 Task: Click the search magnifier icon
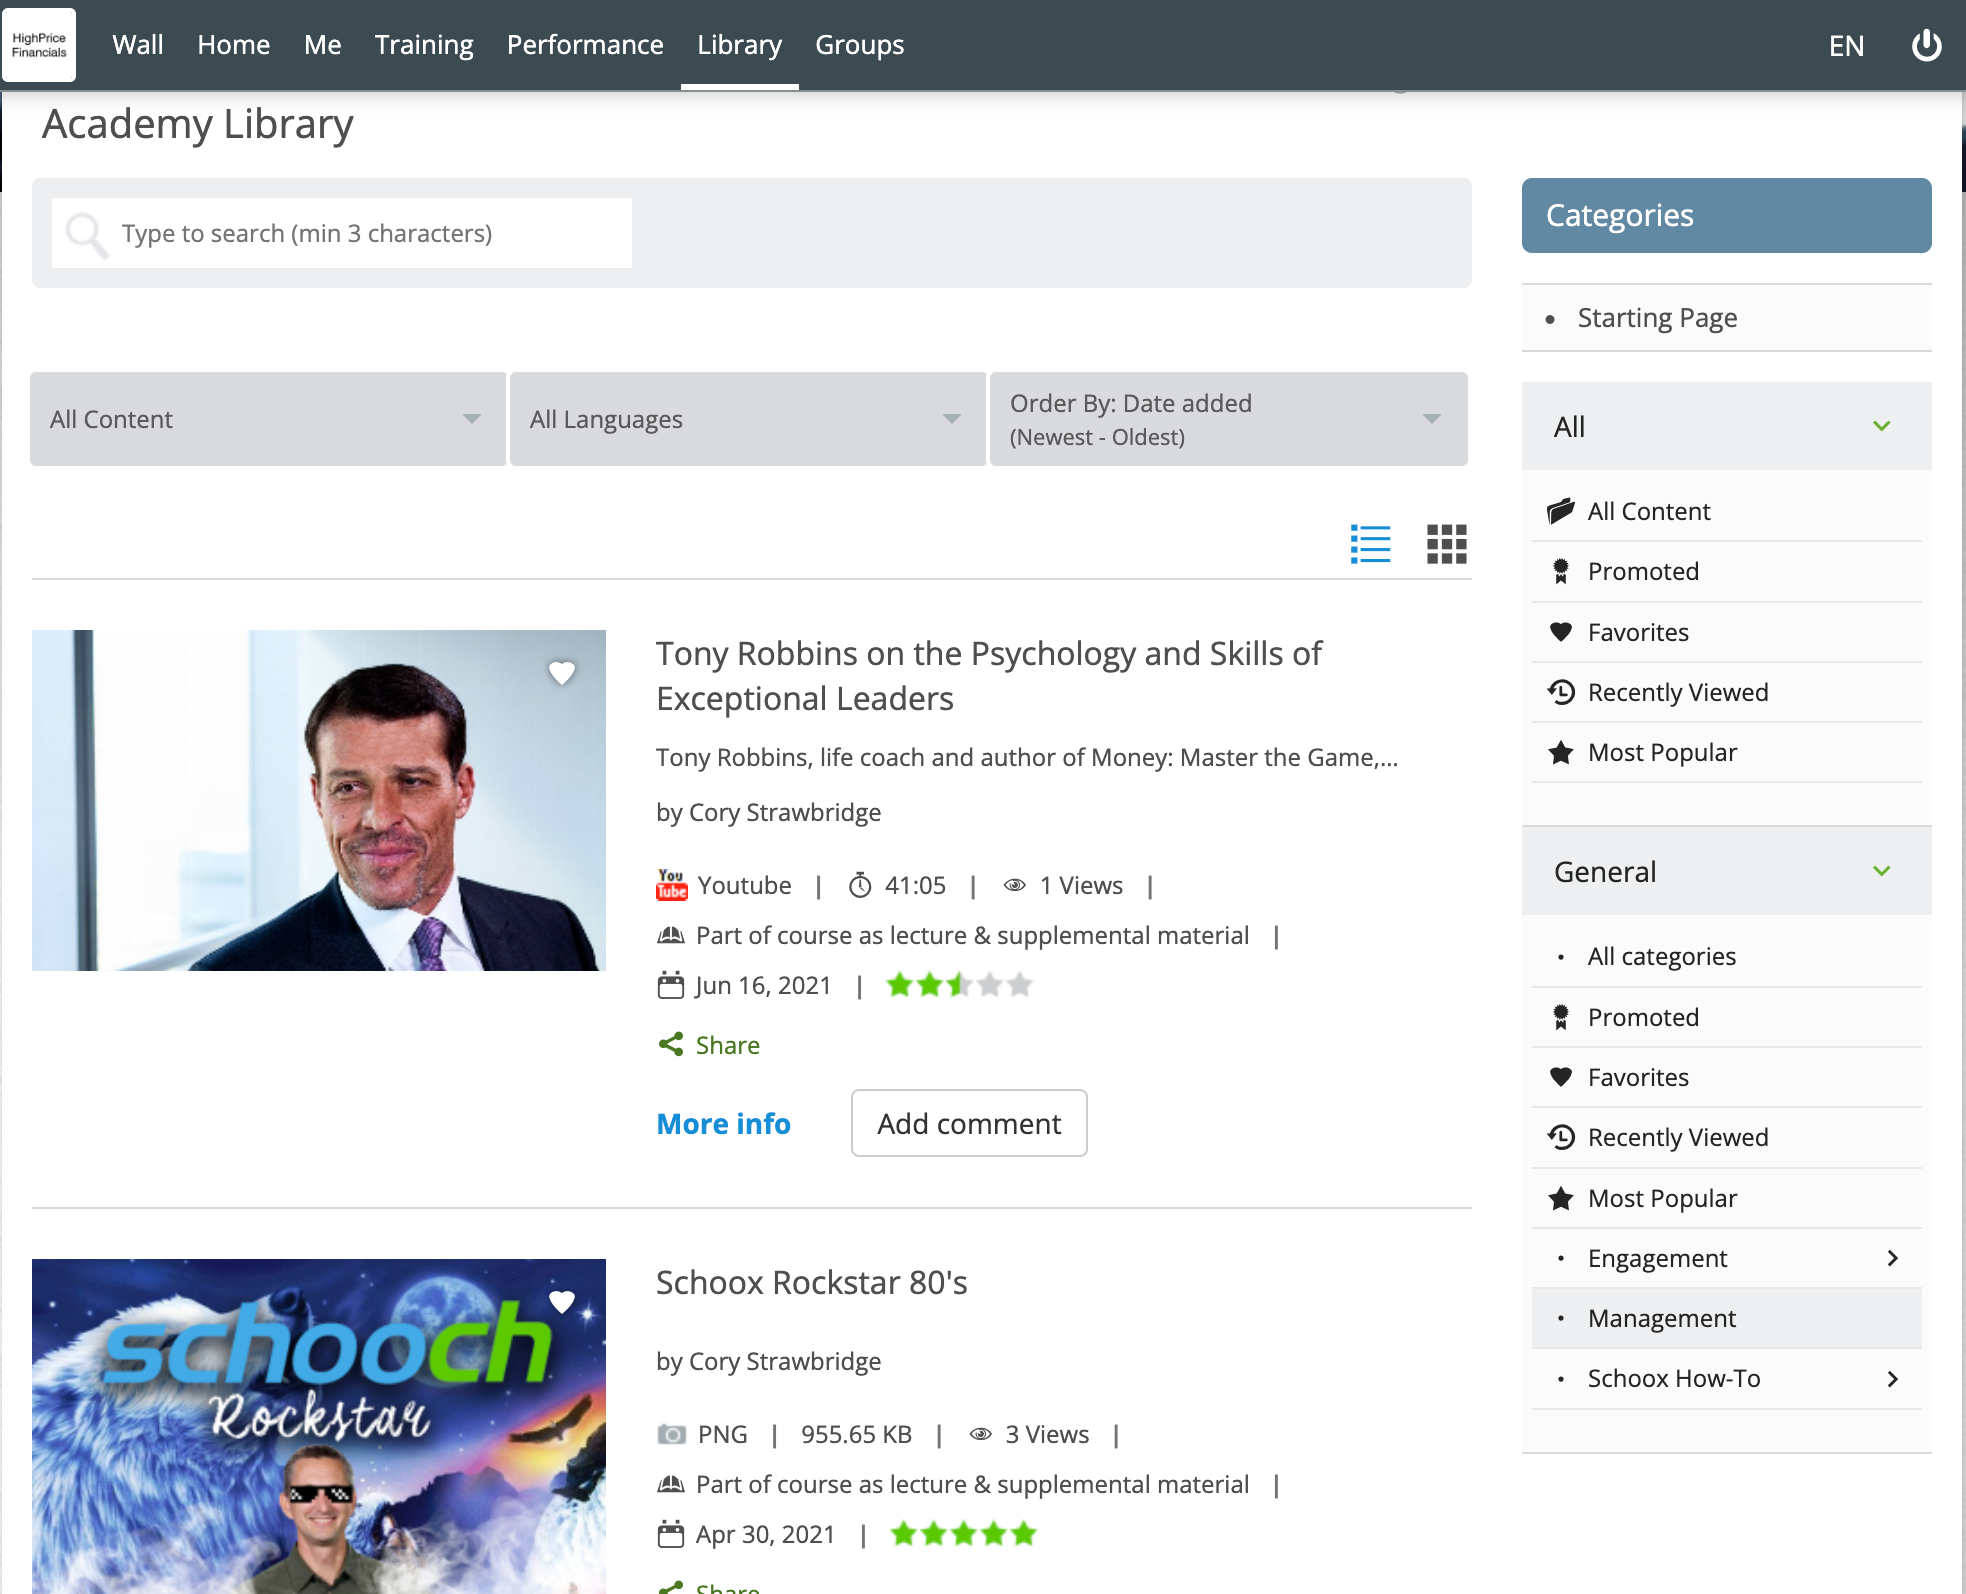tap(86, 234)
